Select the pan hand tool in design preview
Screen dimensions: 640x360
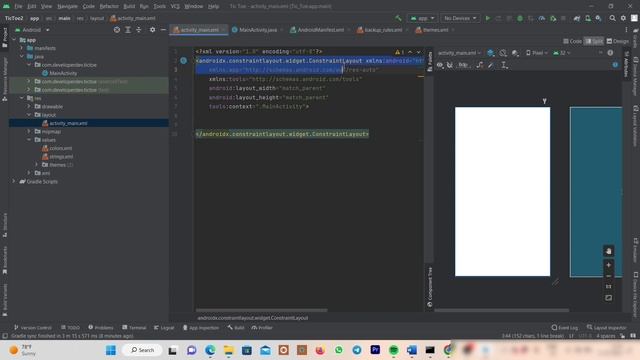(608, 251)
